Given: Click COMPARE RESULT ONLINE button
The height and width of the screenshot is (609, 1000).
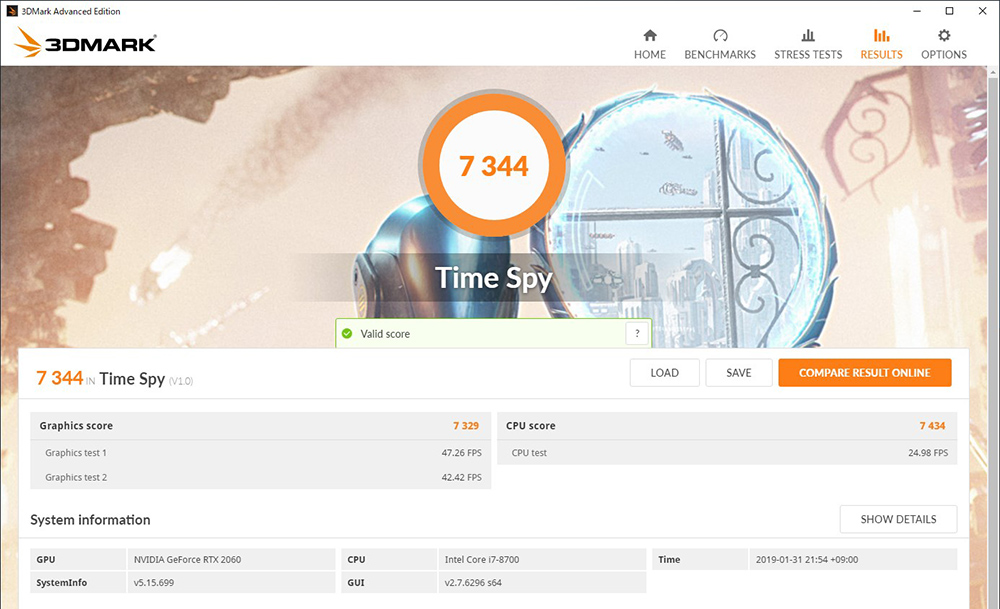Looking at the screenshot, I should pyautogui.click(x=865, y=373).
